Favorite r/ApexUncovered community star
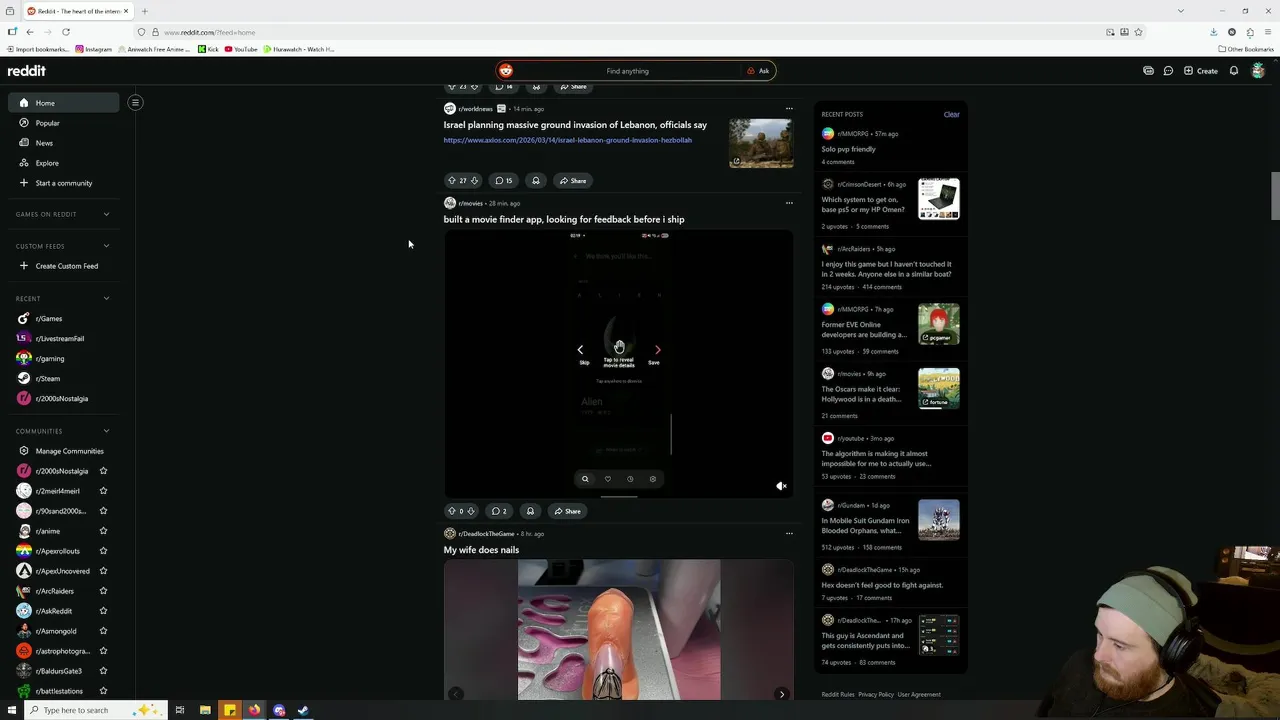1280x720 pixels. (x=103, y=571)
